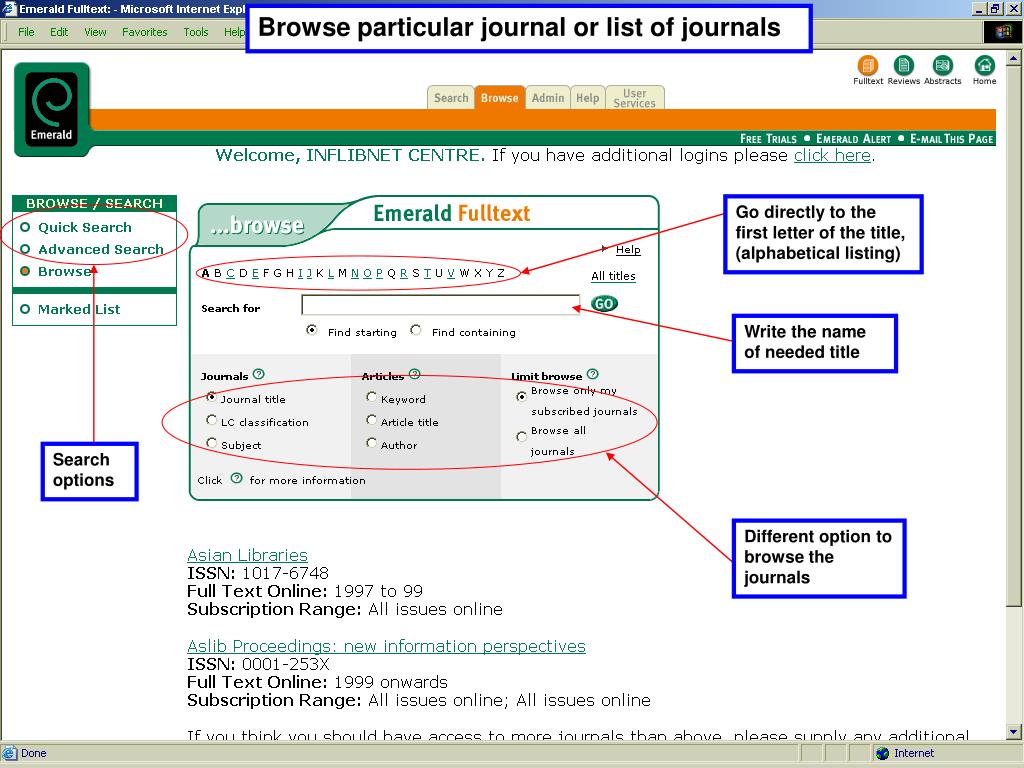Select Journal title radio option
Screen dimensions: 1024x768
tap(211, 396)
